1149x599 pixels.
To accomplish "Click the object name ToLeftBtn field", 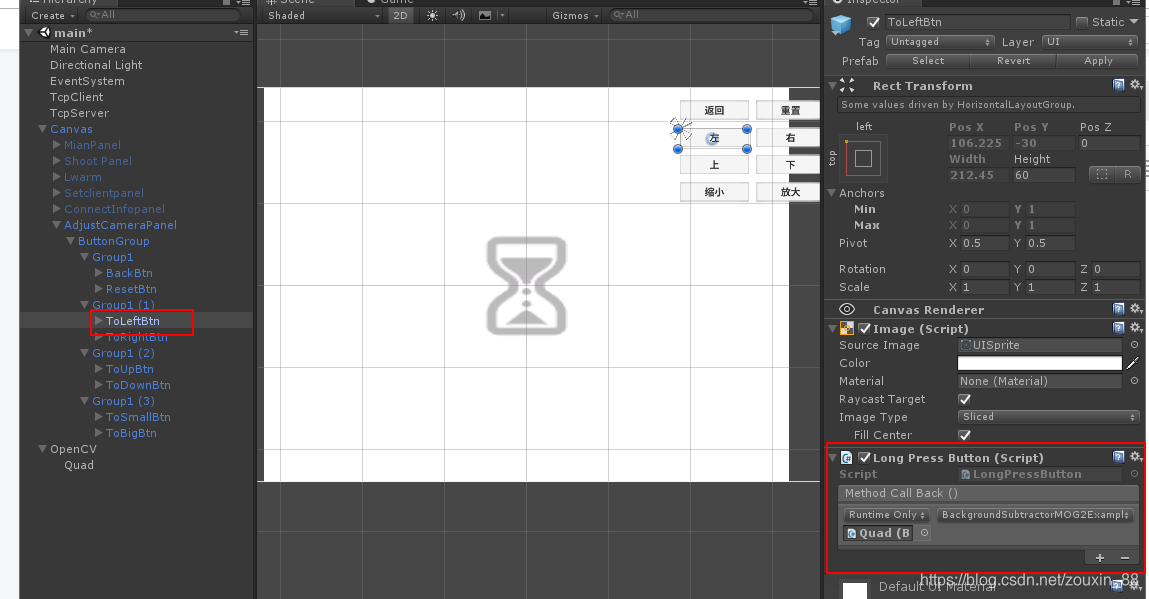I will click(977, 22).
